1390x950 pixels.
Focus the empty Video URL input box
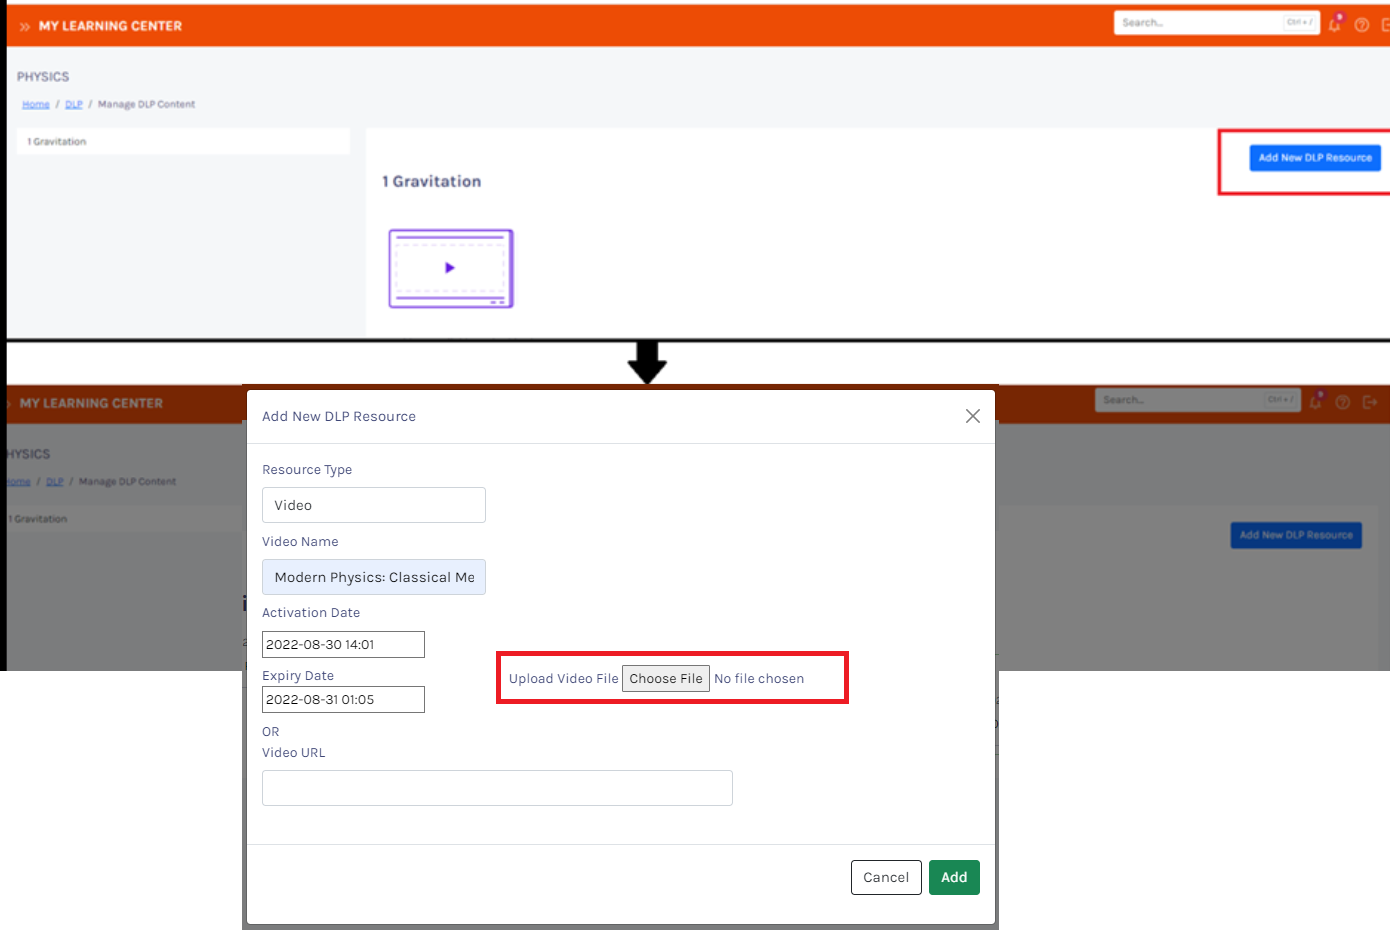pyautogui.click(x=497, y=788)
